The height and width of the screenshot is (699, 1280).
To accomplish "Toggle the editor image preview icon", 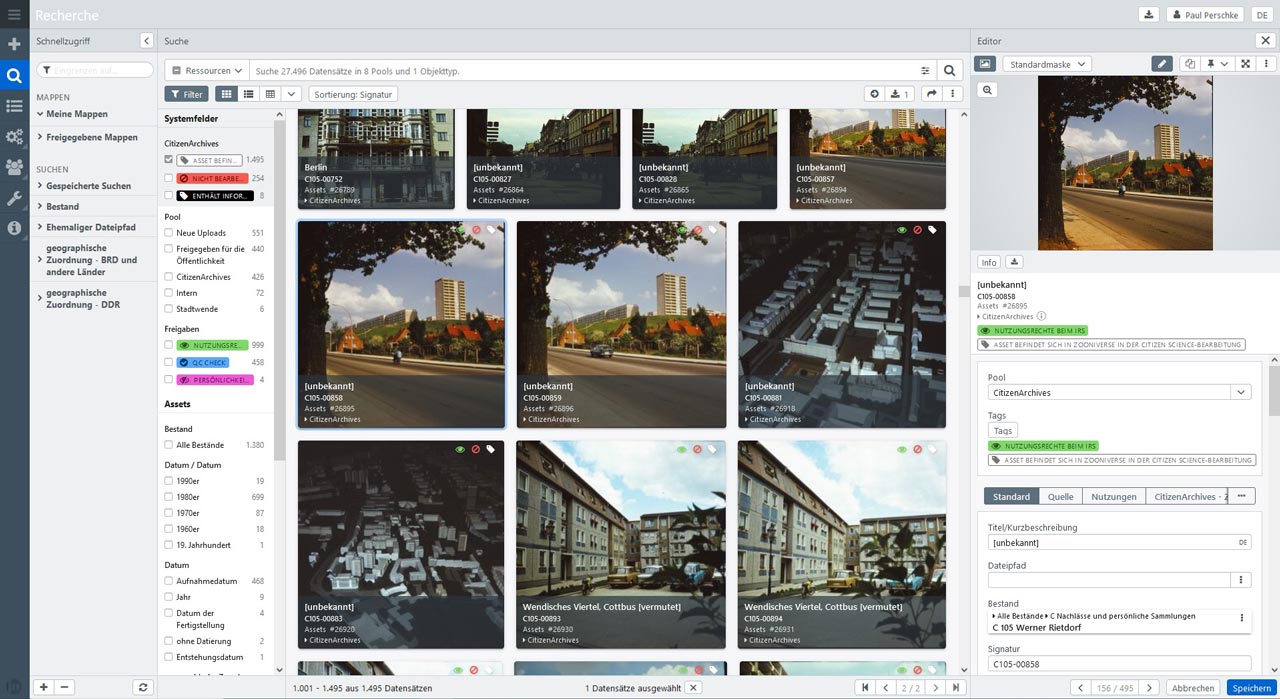I will pyautogui.click(x=986, y=64).
